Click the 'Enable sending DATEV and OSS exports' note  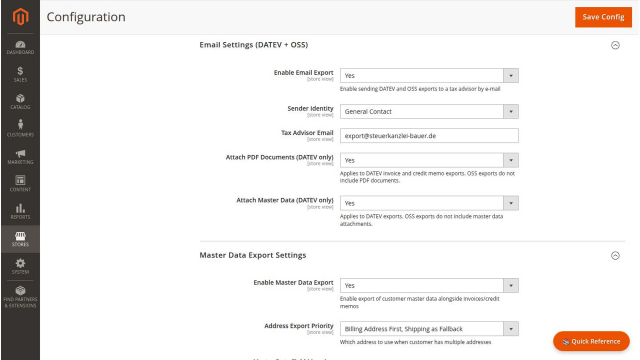click(x=420, y=89)
